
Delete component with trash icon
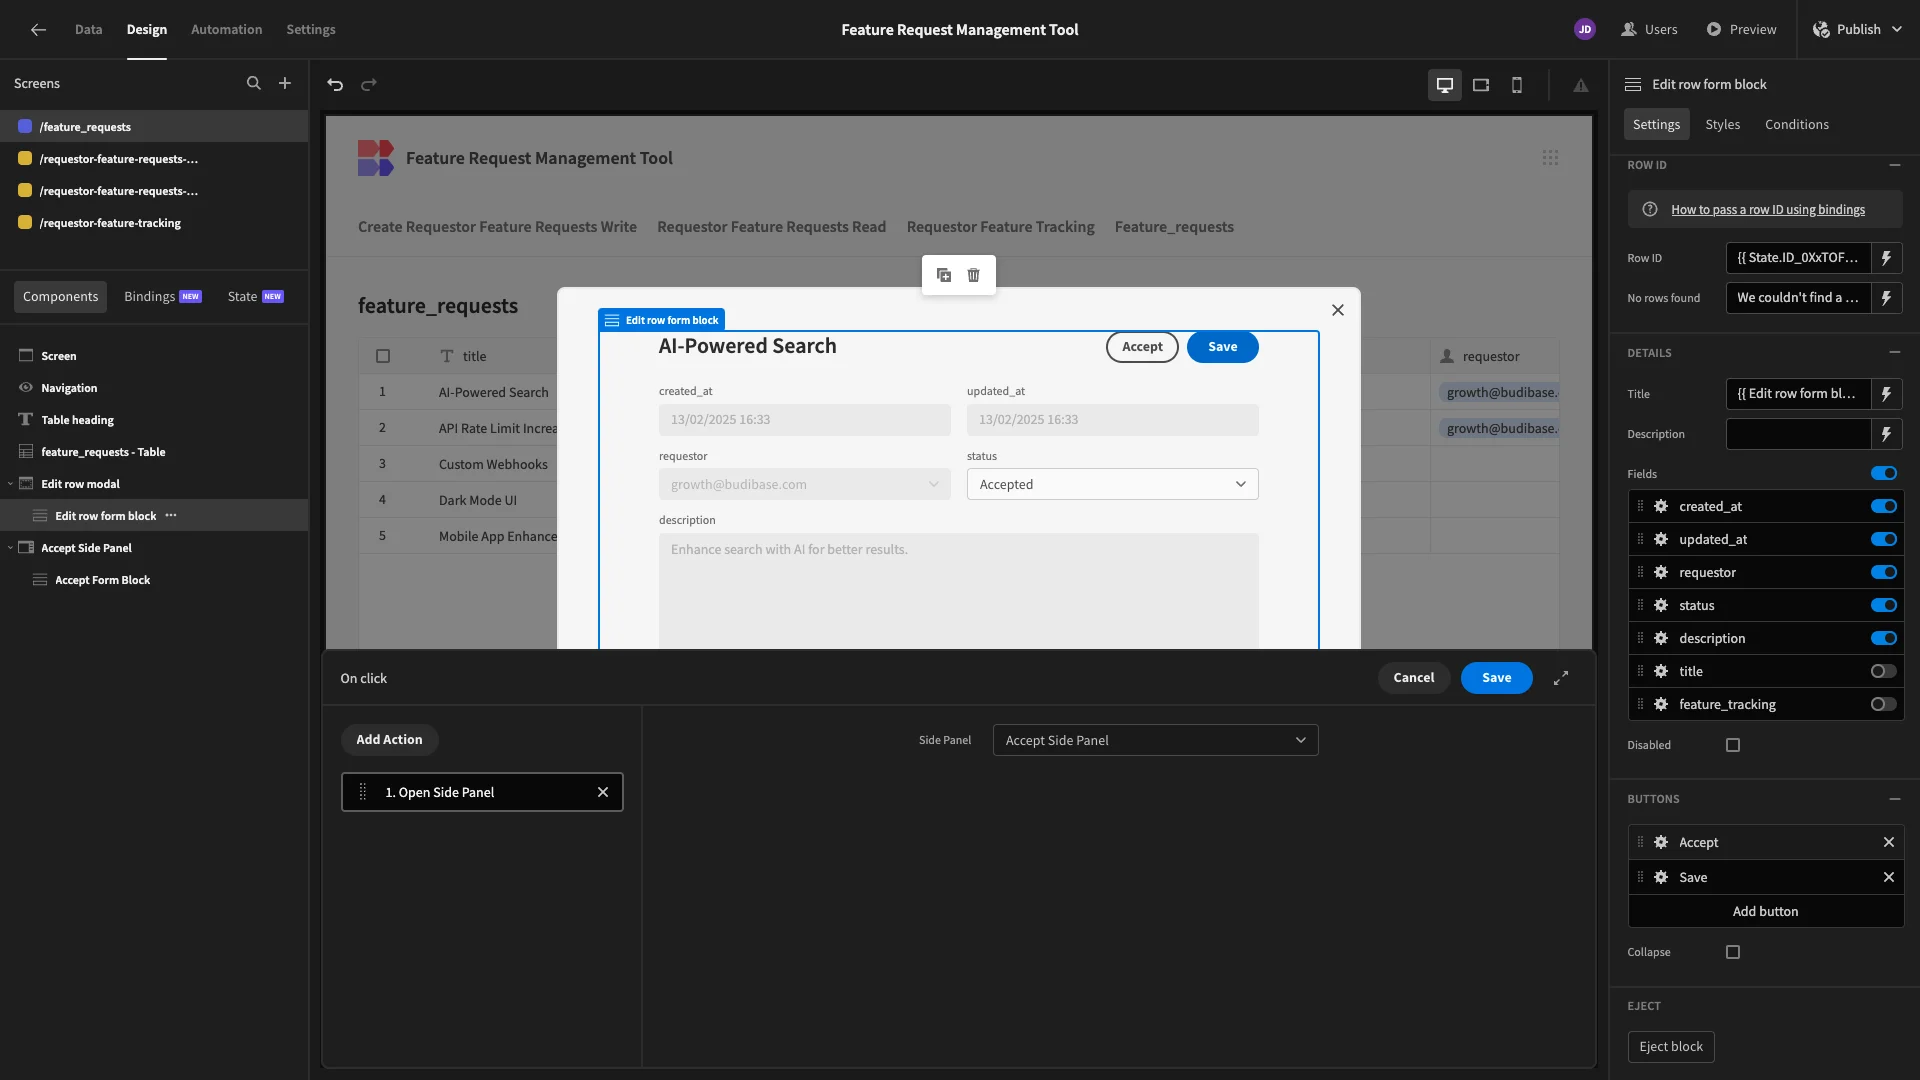(x=973, y=275)
